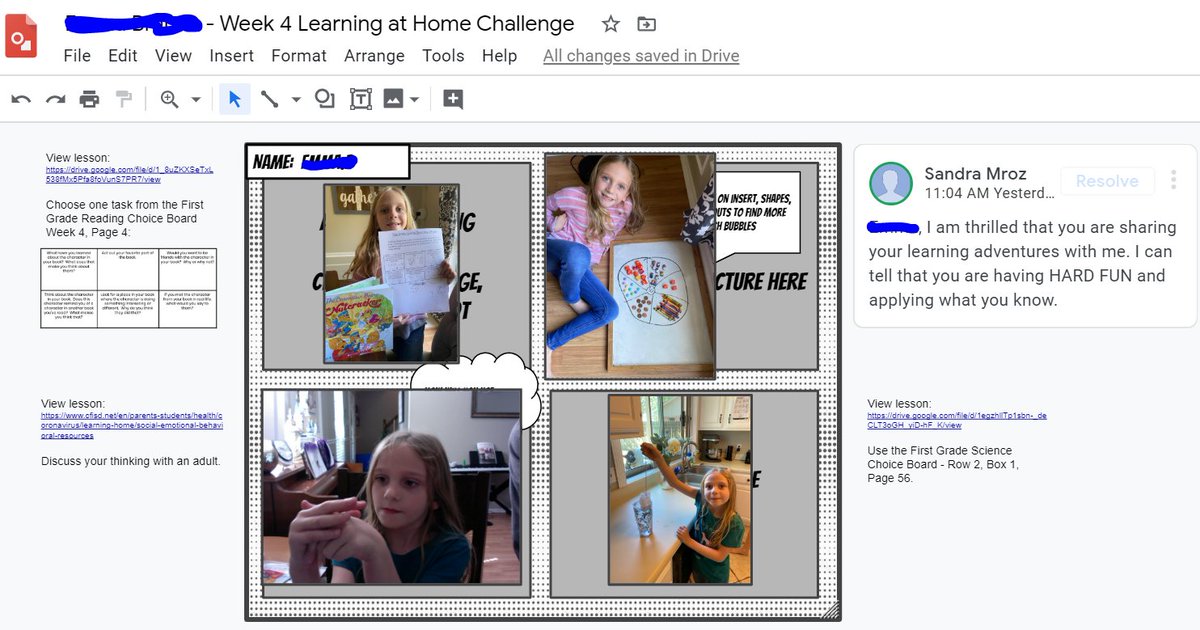Click the document title text
Screen dimensions: 1200x630
click(x=320, y=23)
